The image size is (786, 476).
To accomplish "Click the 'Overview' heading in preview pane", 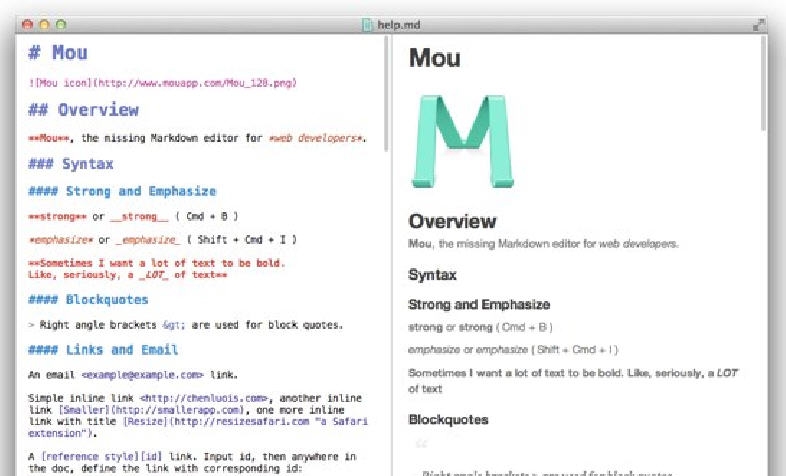I will click(452, 221).
